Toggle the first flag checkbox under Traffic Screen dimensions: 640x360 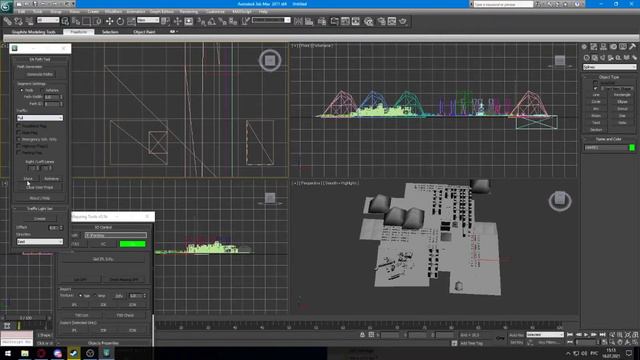(x=18, y=126)
